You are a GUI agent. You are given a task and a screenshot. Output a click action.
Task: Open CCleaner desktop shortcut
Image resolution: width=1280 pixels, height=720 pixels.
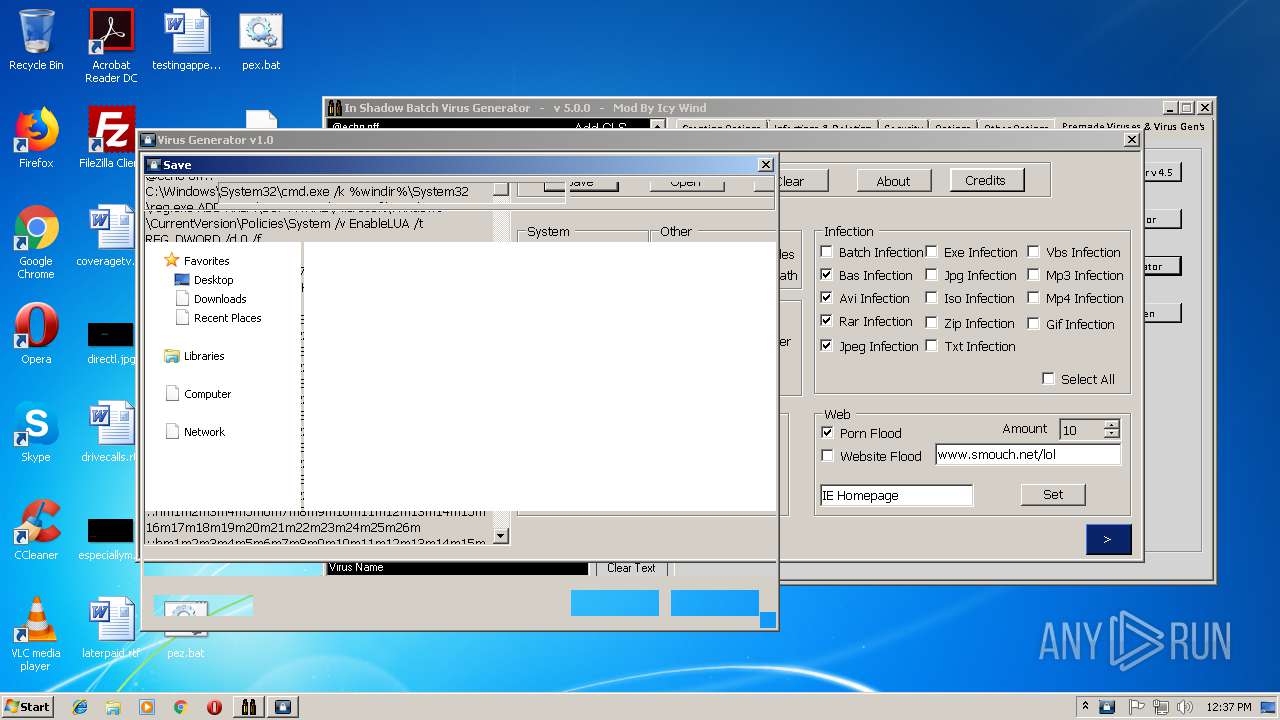[36, 530]
